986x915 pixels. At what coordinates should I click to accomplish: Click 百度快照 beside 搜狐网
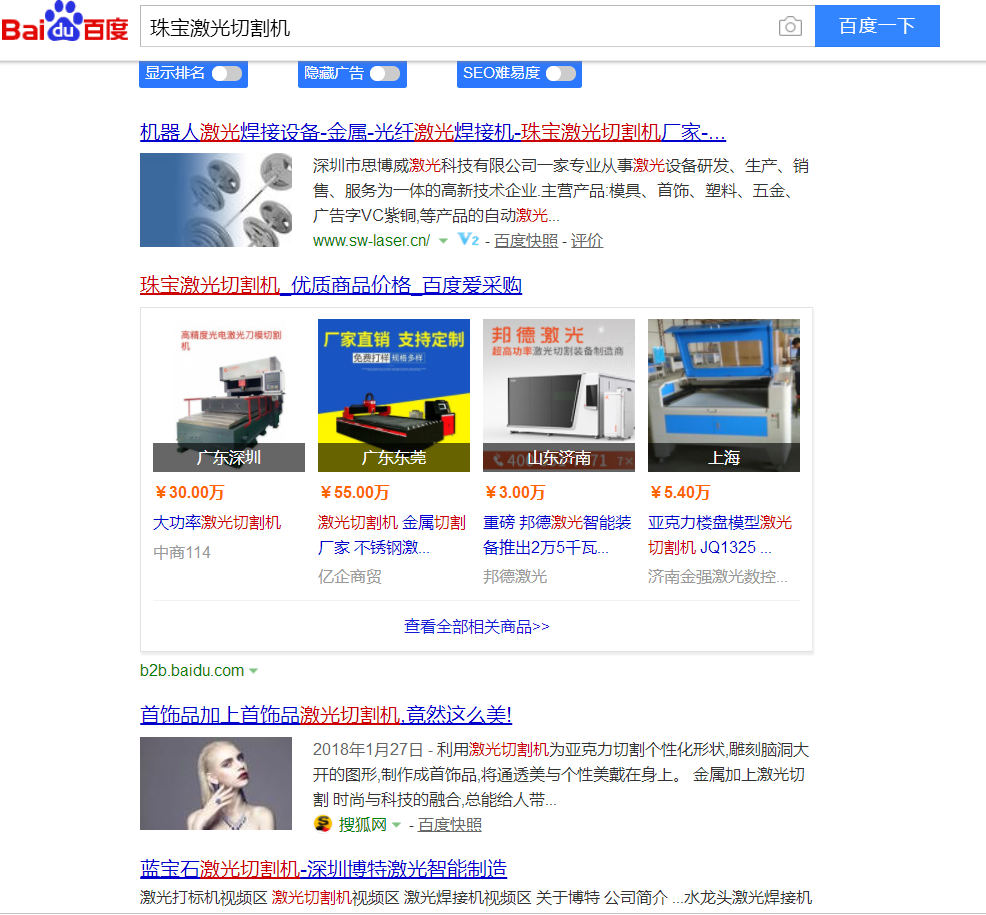click(x=450, y=824)
